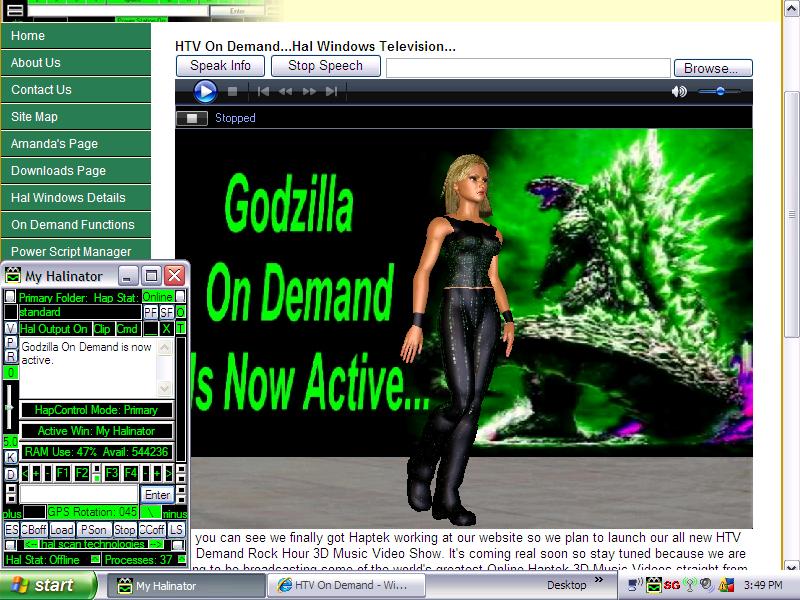The height and width of the screenshot is (600, 800).
Task: Click the green T indicator in Halinator
Action: (181, 329)
